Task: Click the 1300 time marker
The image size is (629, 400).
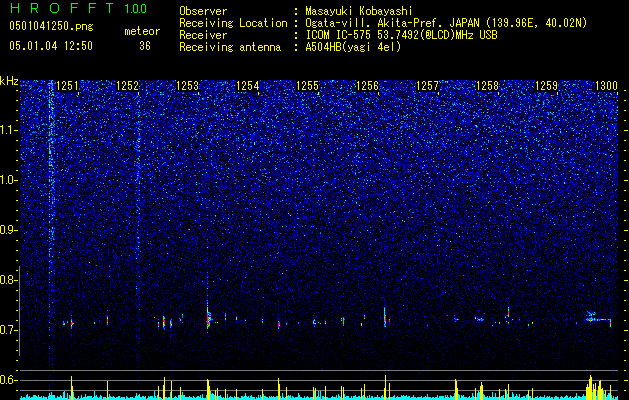Action: 606,86
